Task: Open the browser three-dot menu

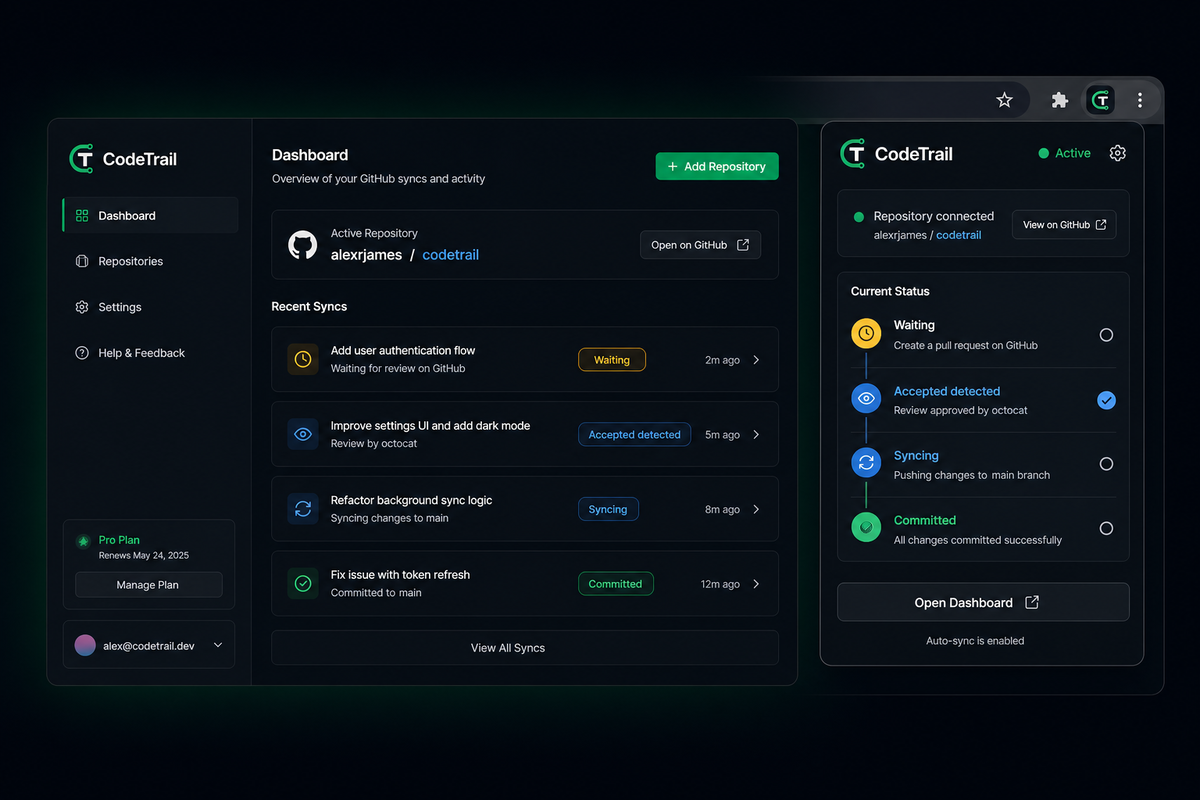Action: click(x=1140, y=100)
